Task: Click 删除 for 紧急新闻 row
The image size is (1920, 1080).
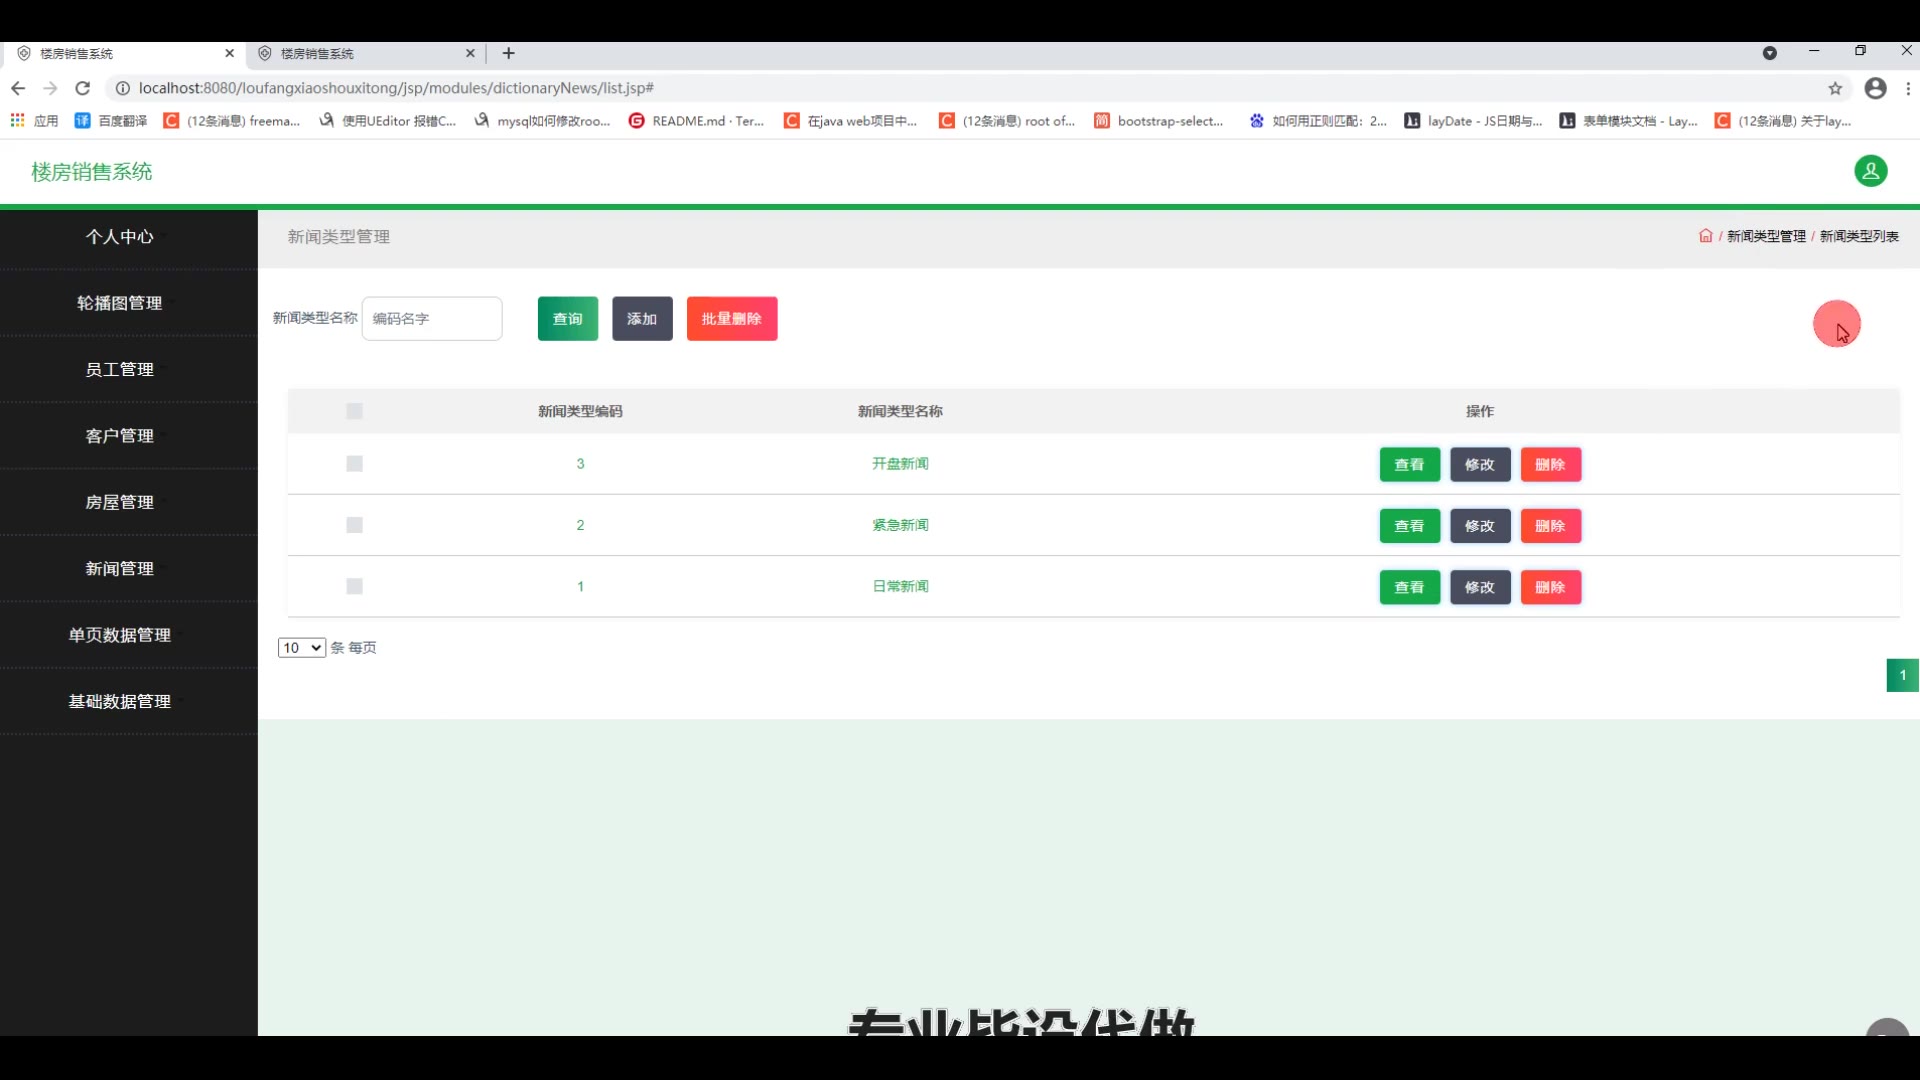Action: click(1550, 526)
